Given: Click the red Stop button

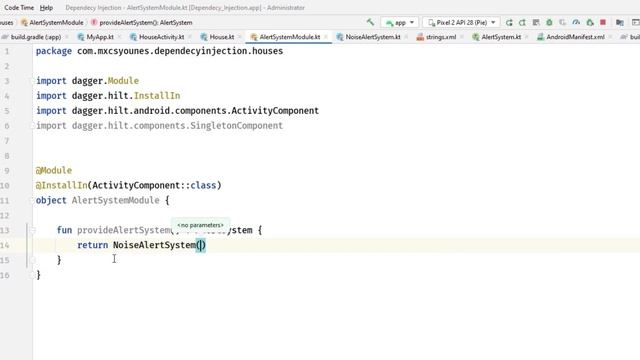Looking at the screenshot, I should click(x=603, y=22).
